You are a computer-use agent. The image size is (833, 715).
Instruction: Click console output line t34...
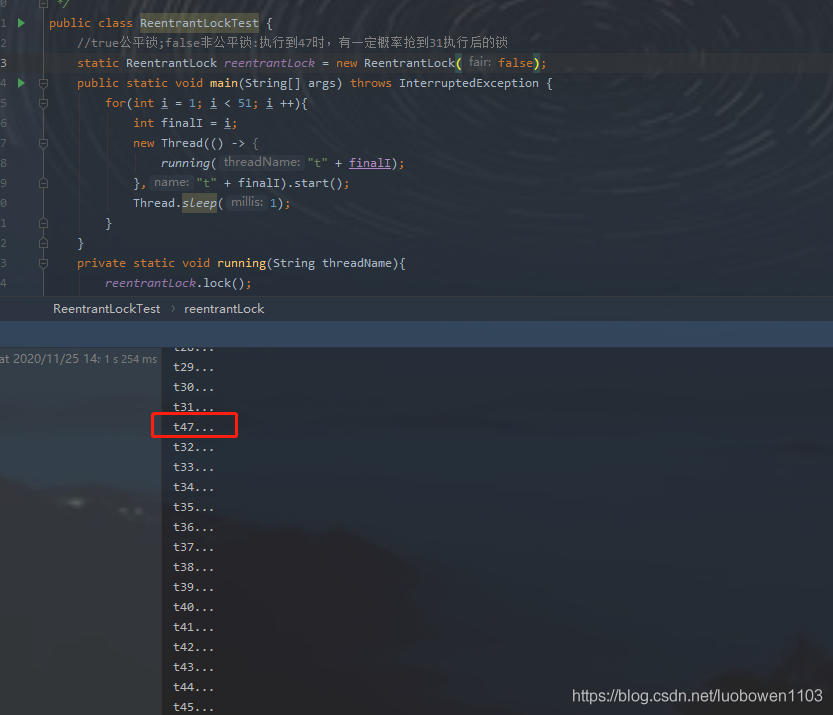pyautogui.click(x=193, y=487)
